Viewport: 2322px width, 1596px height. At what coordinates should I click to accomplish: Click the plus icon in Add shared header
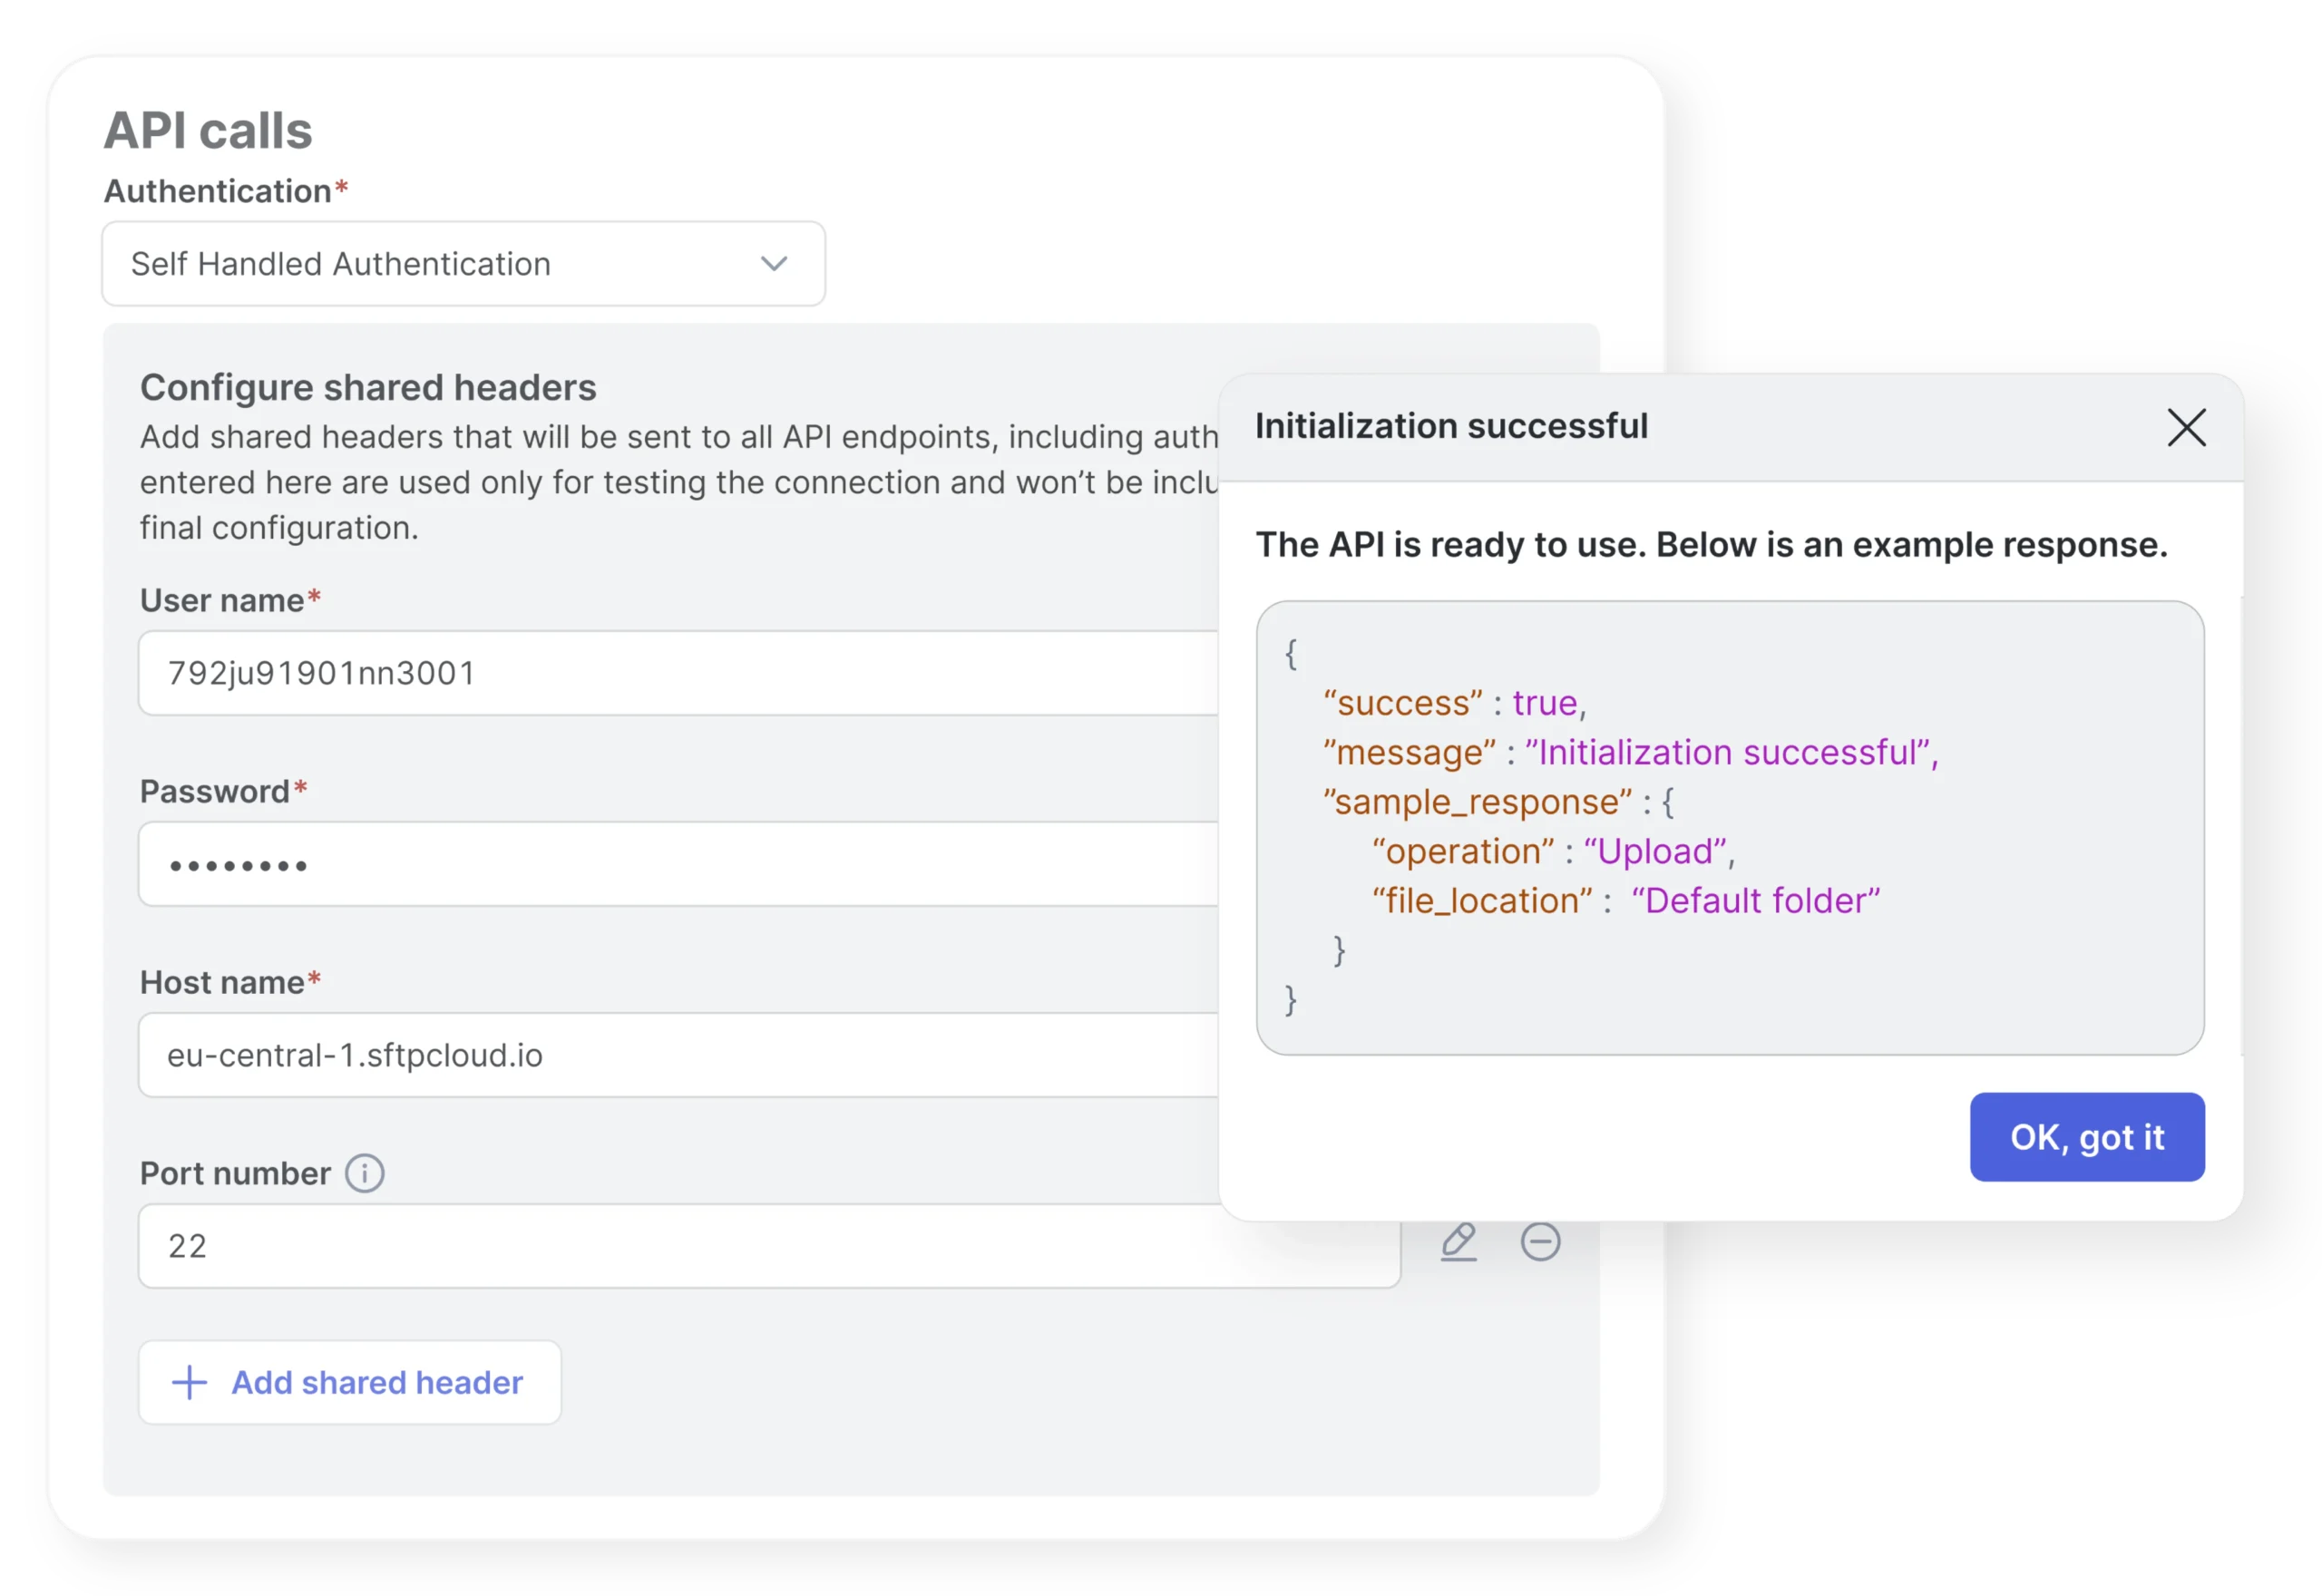pos(189,1382)
